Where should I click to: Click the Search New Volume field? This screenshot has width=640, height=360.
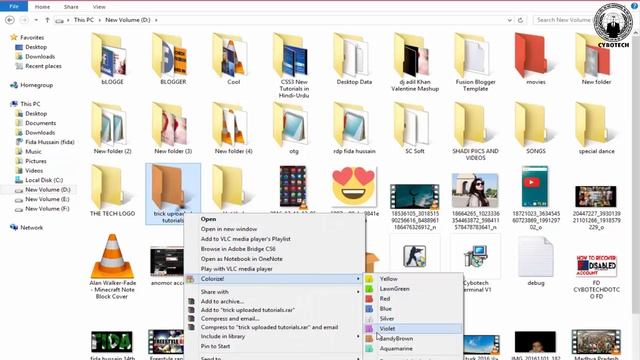(x=565, y=20)
